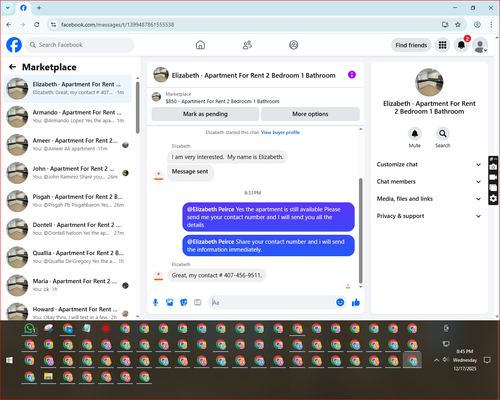
Task: Mute the chat with the bell icon
Action: pyautogui.click(x=414, y=134)
